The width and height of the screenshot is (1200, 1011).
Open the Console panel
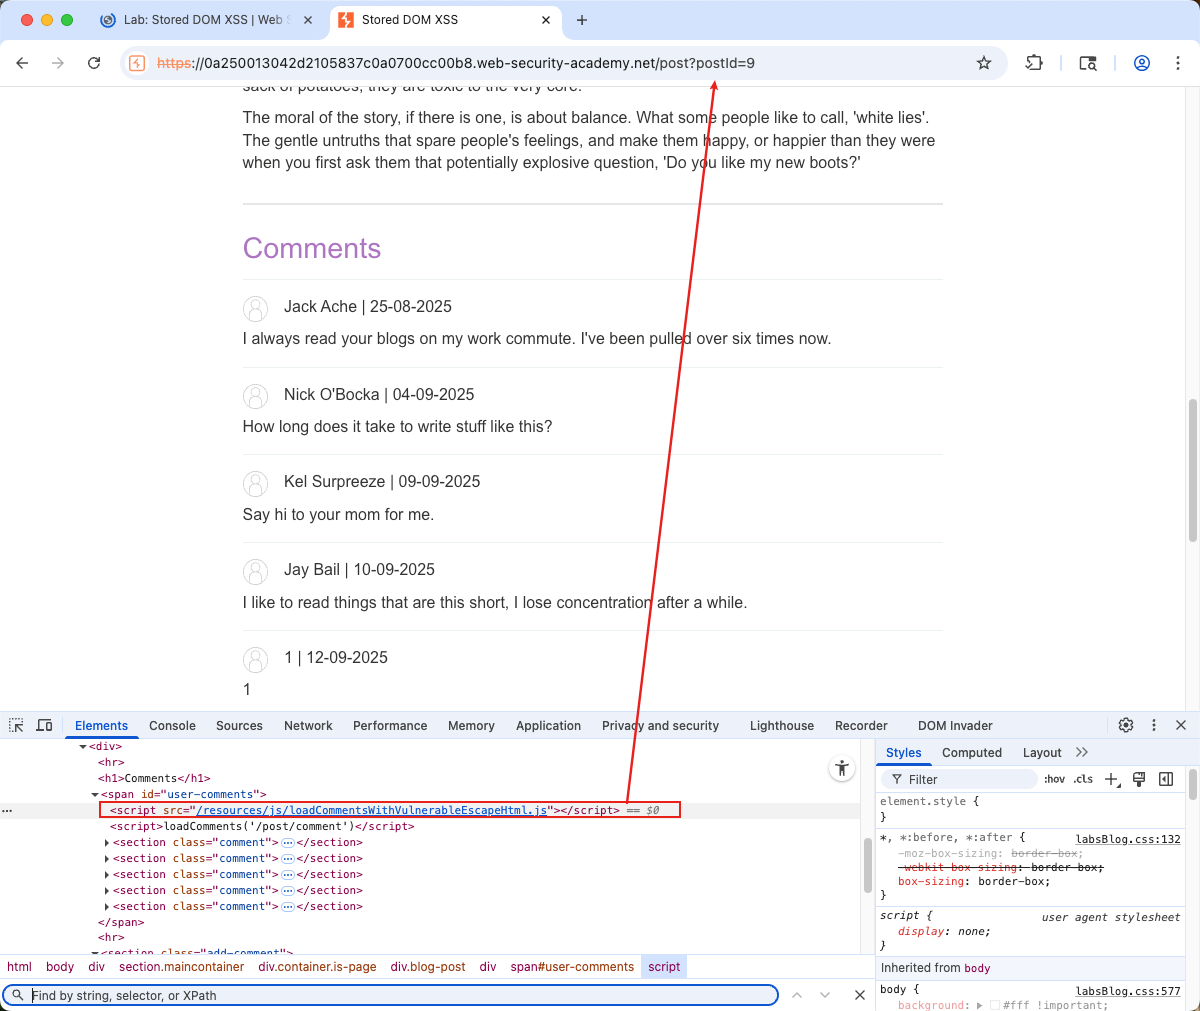coord(172,725)
